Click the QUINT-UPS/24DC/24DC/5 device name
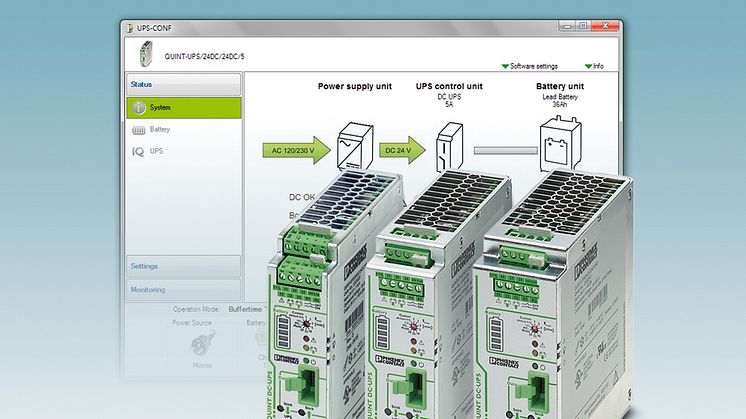Image resolution: width=746 pixels, height=419 pixels. click(x=205, y=57)
